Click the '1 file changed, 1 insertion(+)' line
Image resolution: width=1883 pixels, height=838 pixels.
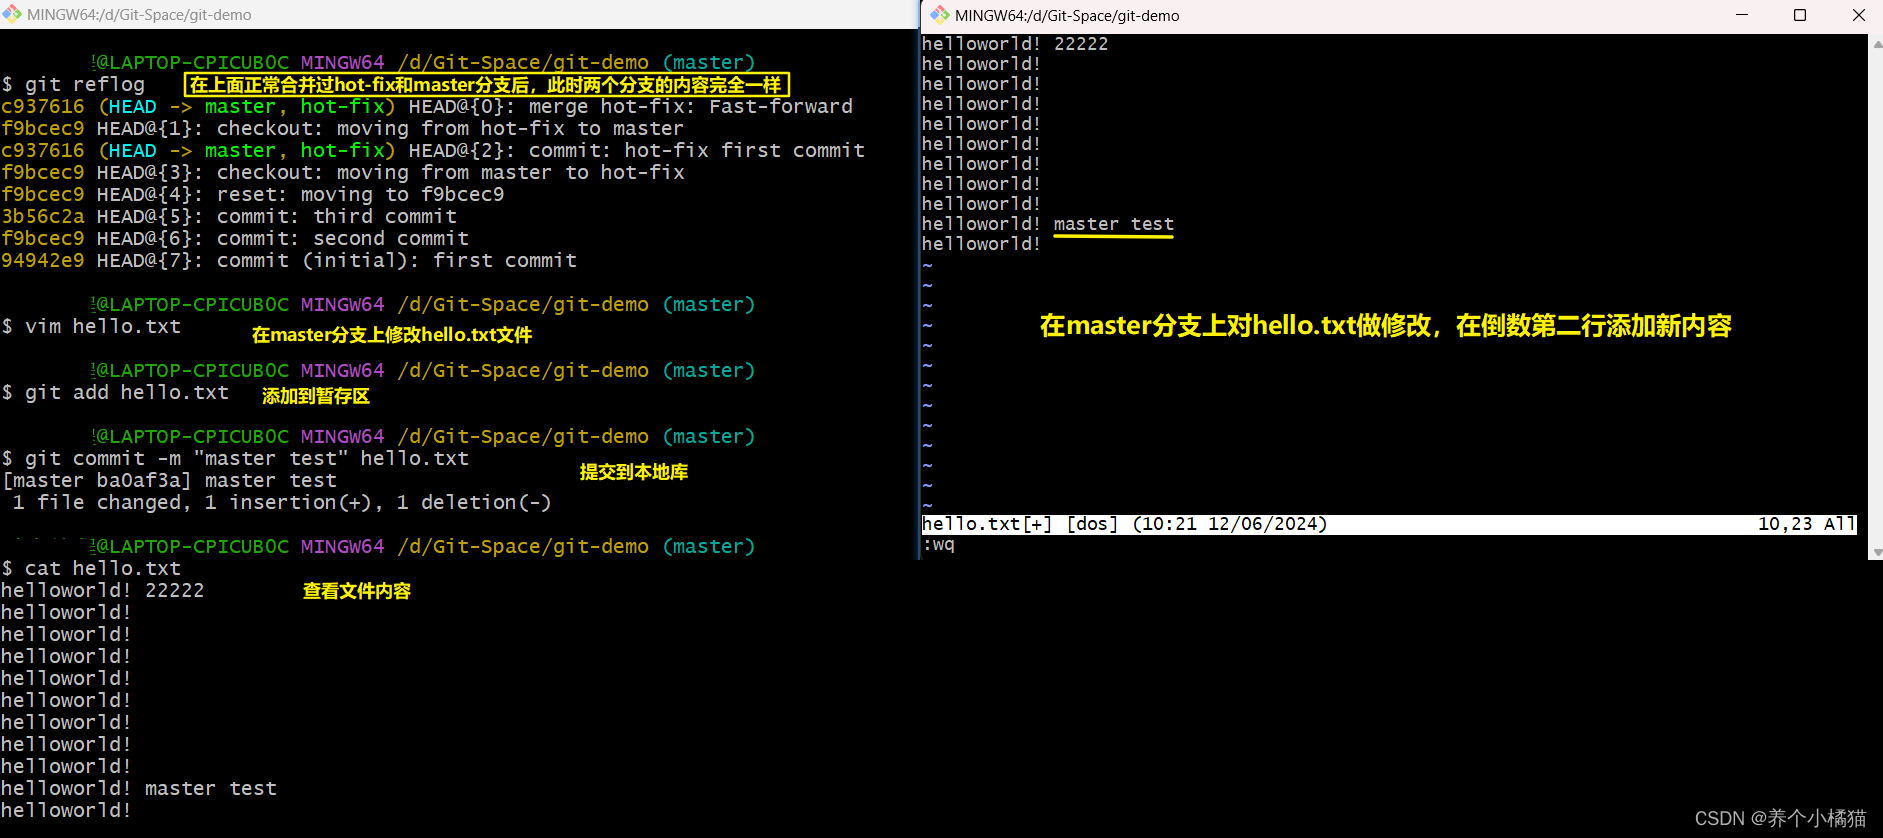point(282,503)
